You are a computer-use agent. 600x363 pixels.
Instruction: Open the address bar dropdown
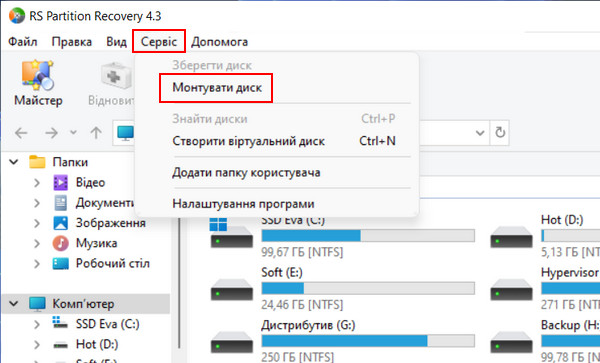pos(480,133)
